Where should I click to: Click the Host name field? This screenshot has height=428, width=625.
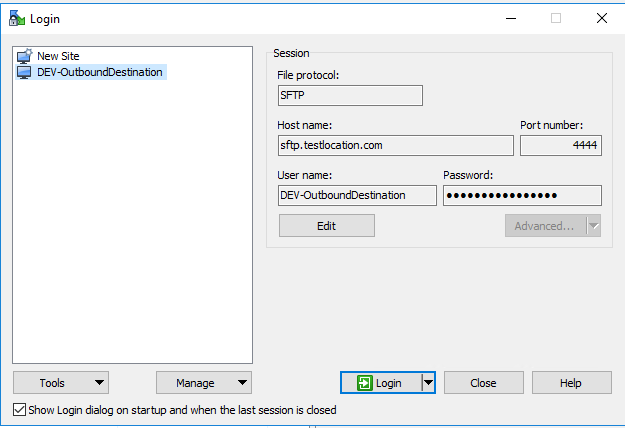pyautogui.click(x=395, y=146)
